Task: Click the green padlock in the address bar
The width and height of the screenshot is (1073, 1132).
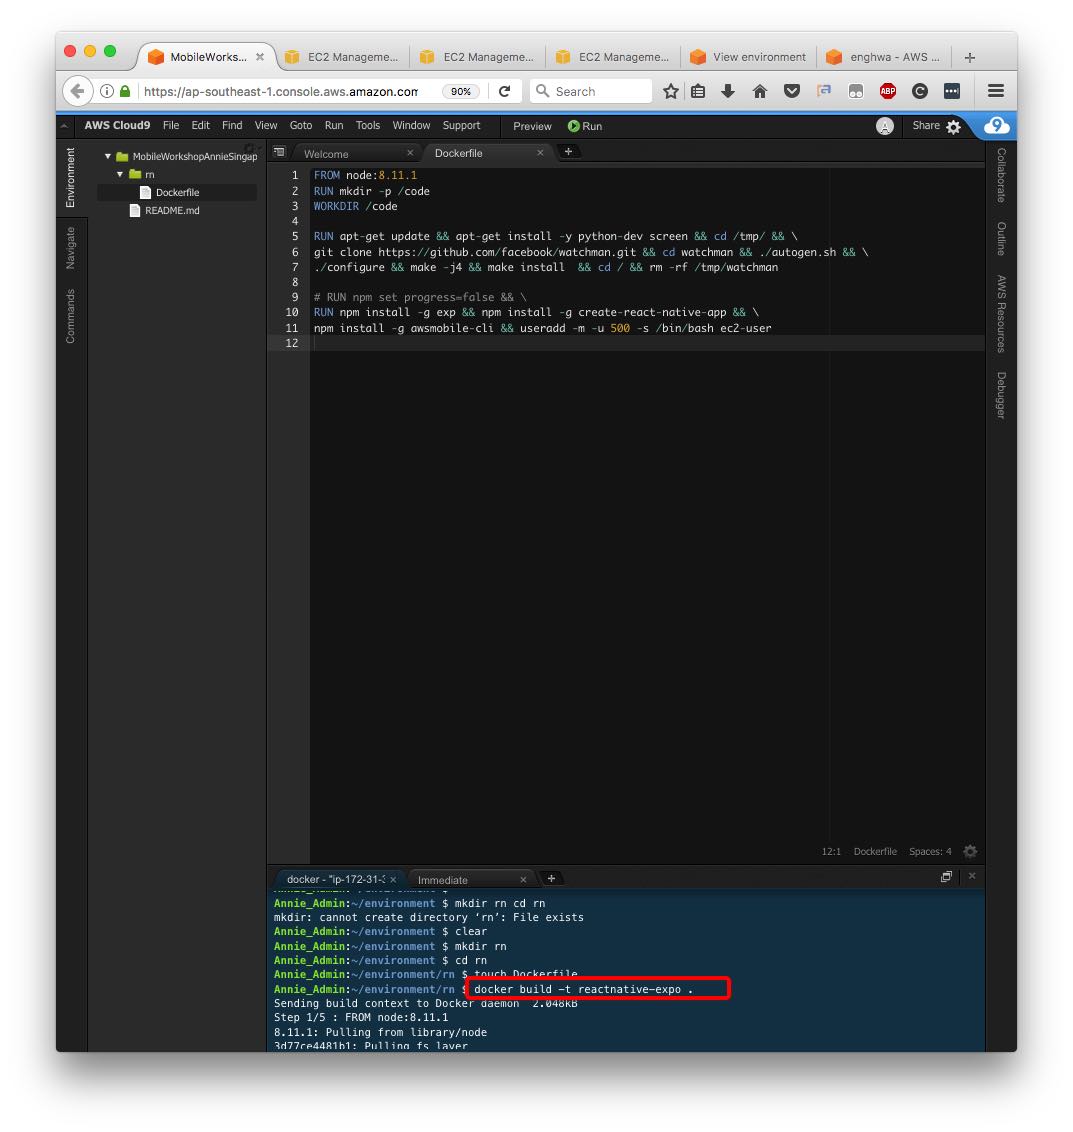Action: tap(125, 92)
